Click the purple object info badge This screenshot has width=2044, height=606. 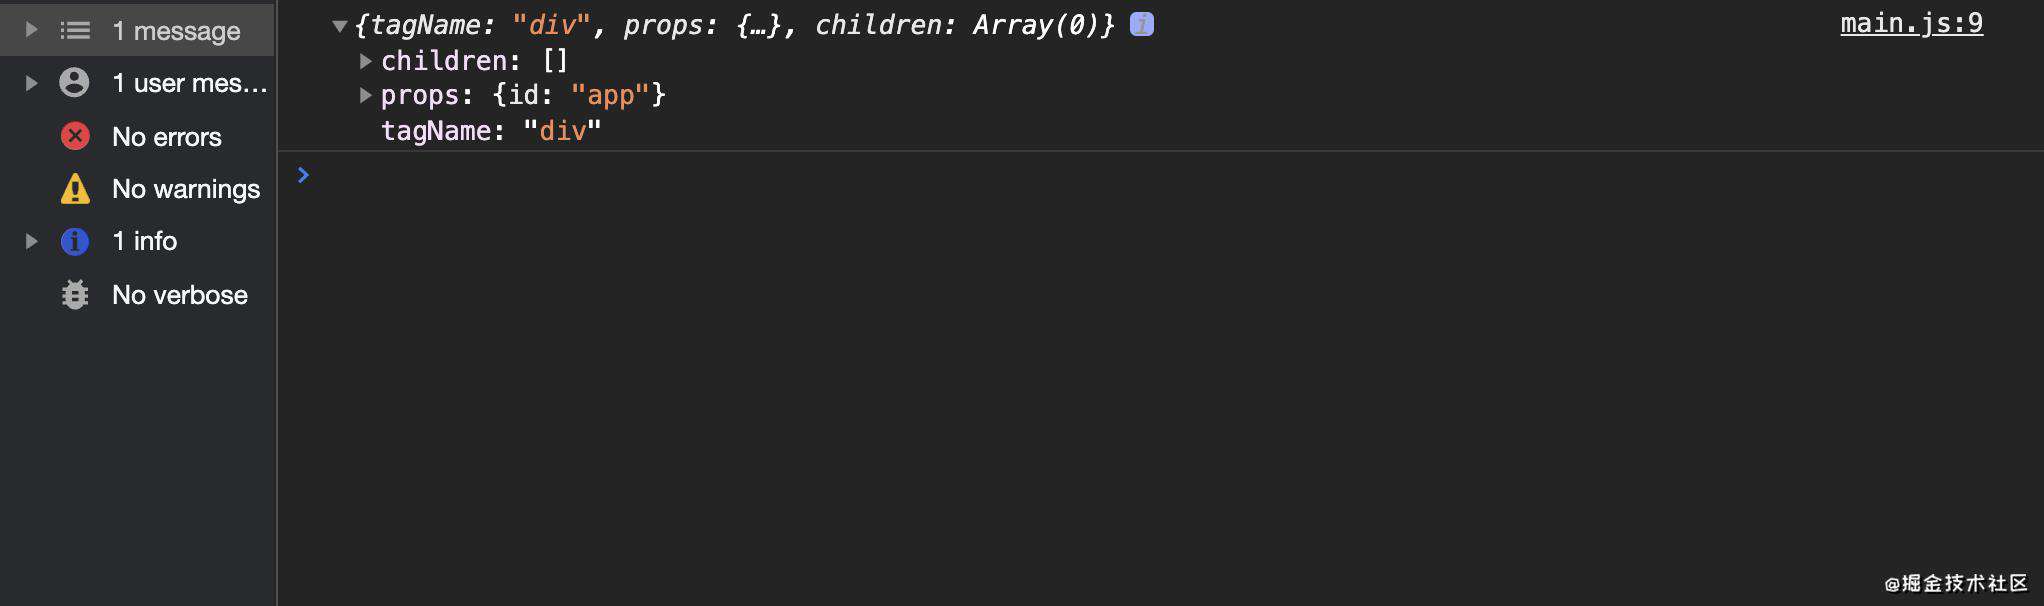[1142, 24]
